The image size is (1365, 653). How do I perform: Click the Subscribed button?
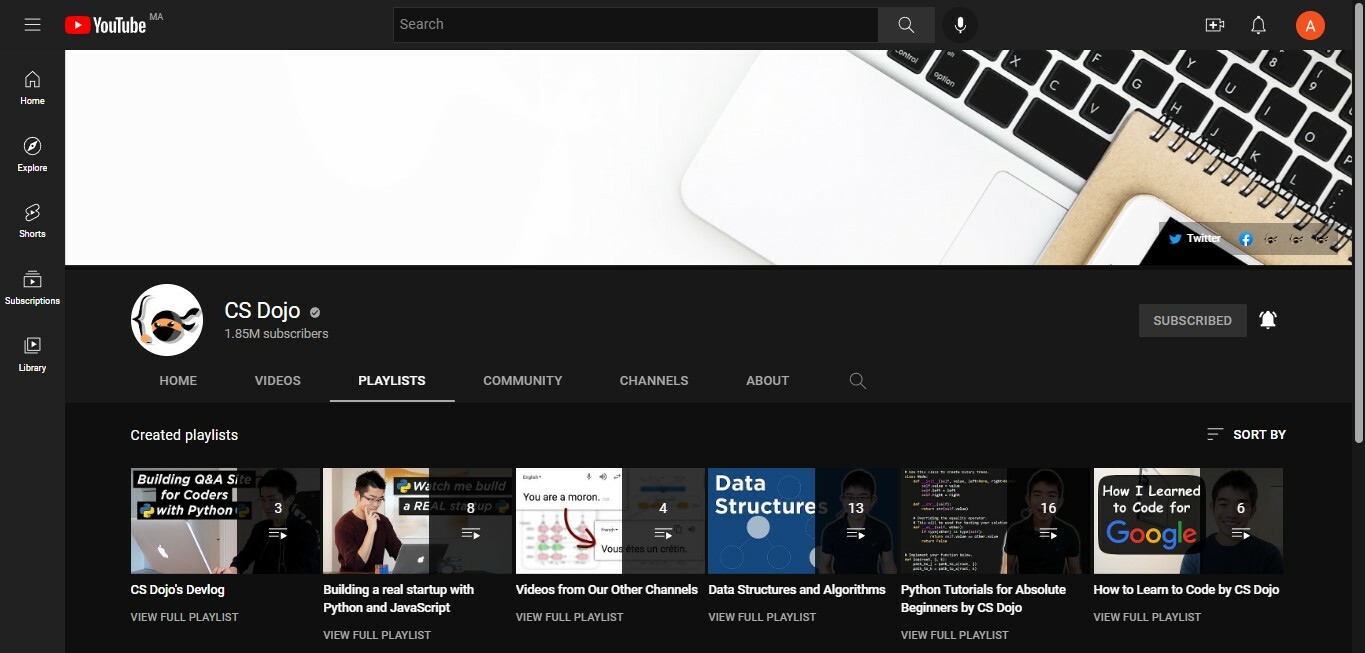pos(1192,321)
